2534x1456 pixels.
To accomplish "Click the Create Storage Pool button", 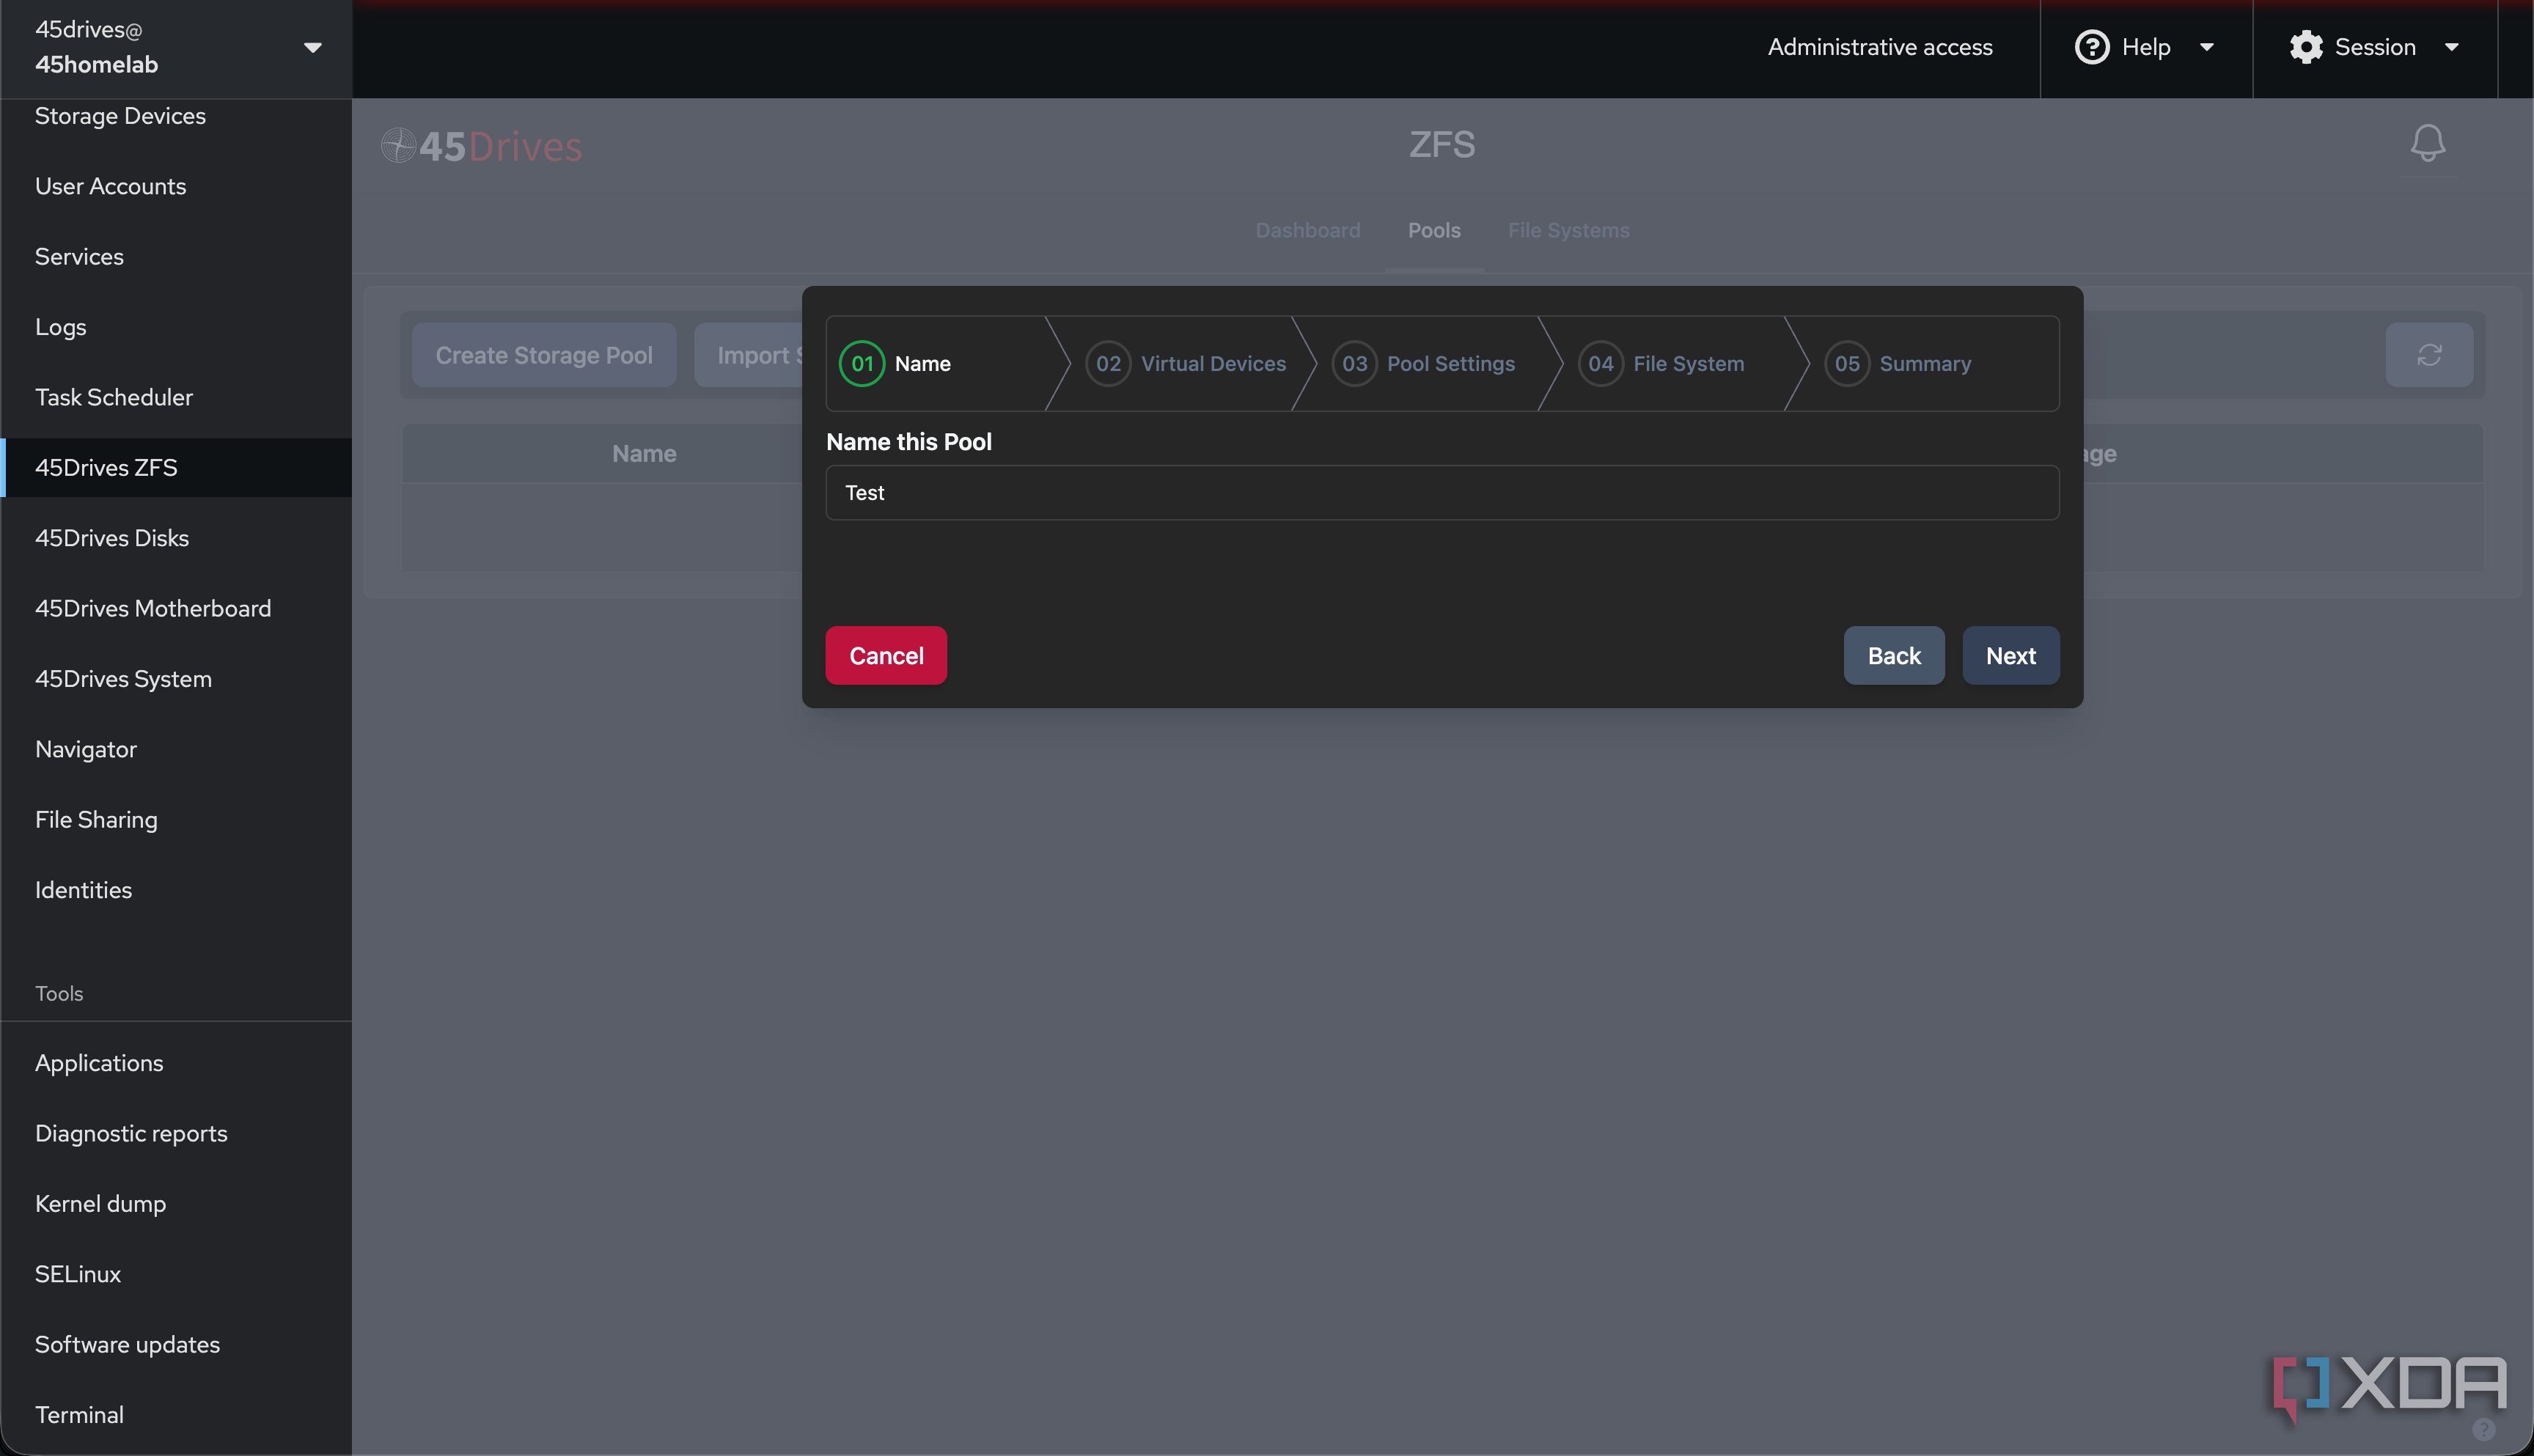I will (544, 355).
